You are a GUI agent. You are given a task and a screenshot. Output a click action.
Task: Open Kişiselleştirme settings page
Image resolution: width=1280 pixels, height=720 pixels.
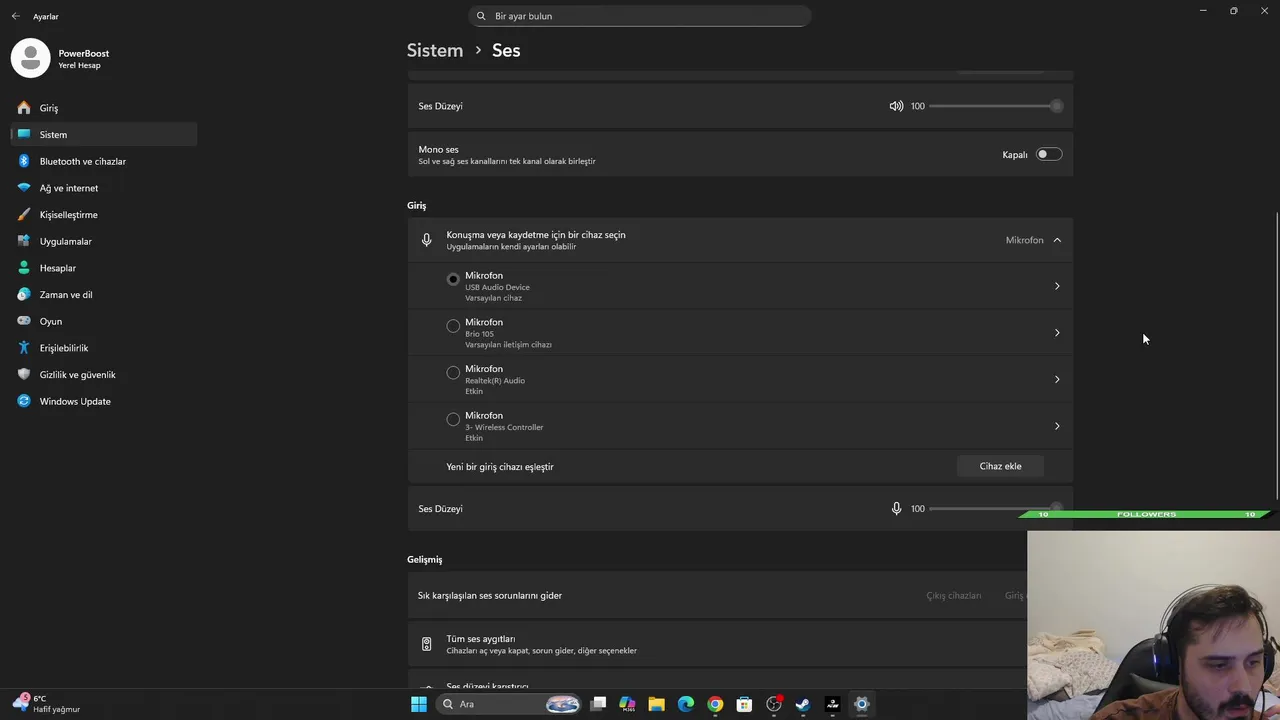(x=104, y=215)
